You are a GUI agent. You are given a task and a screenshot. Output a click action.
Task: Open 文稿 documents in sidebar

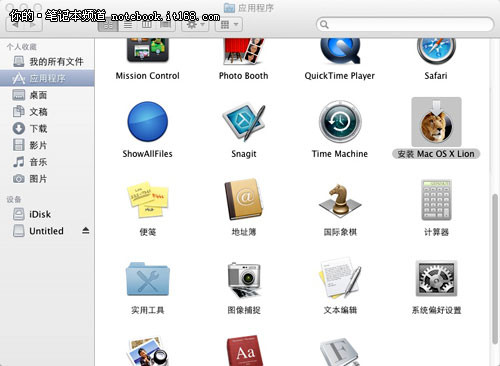click(x=47, y=112)
